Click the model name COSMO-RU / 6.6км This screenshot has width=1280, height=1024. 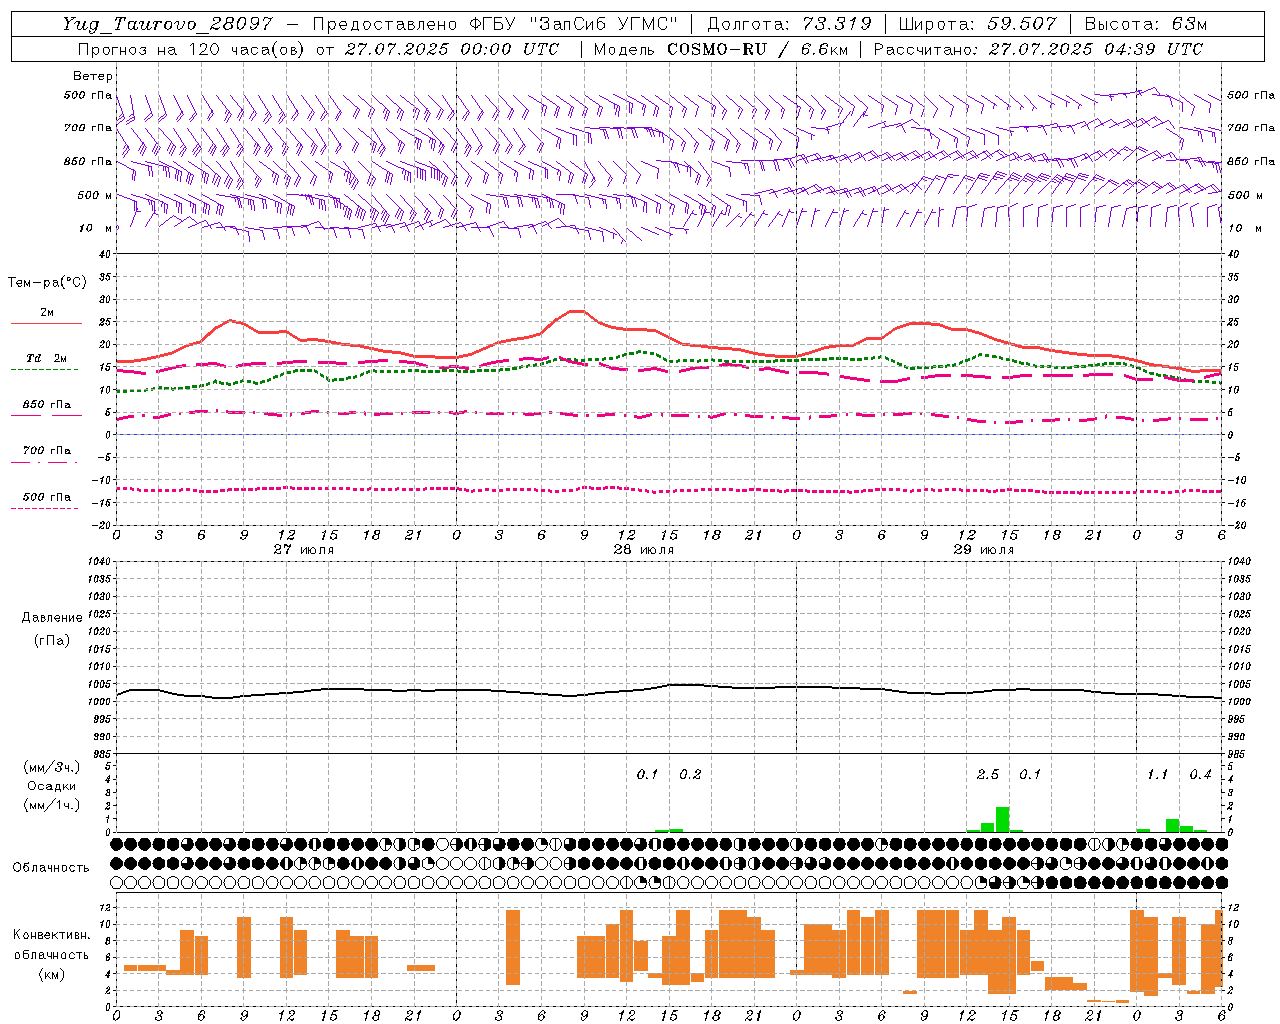(758, 49)
